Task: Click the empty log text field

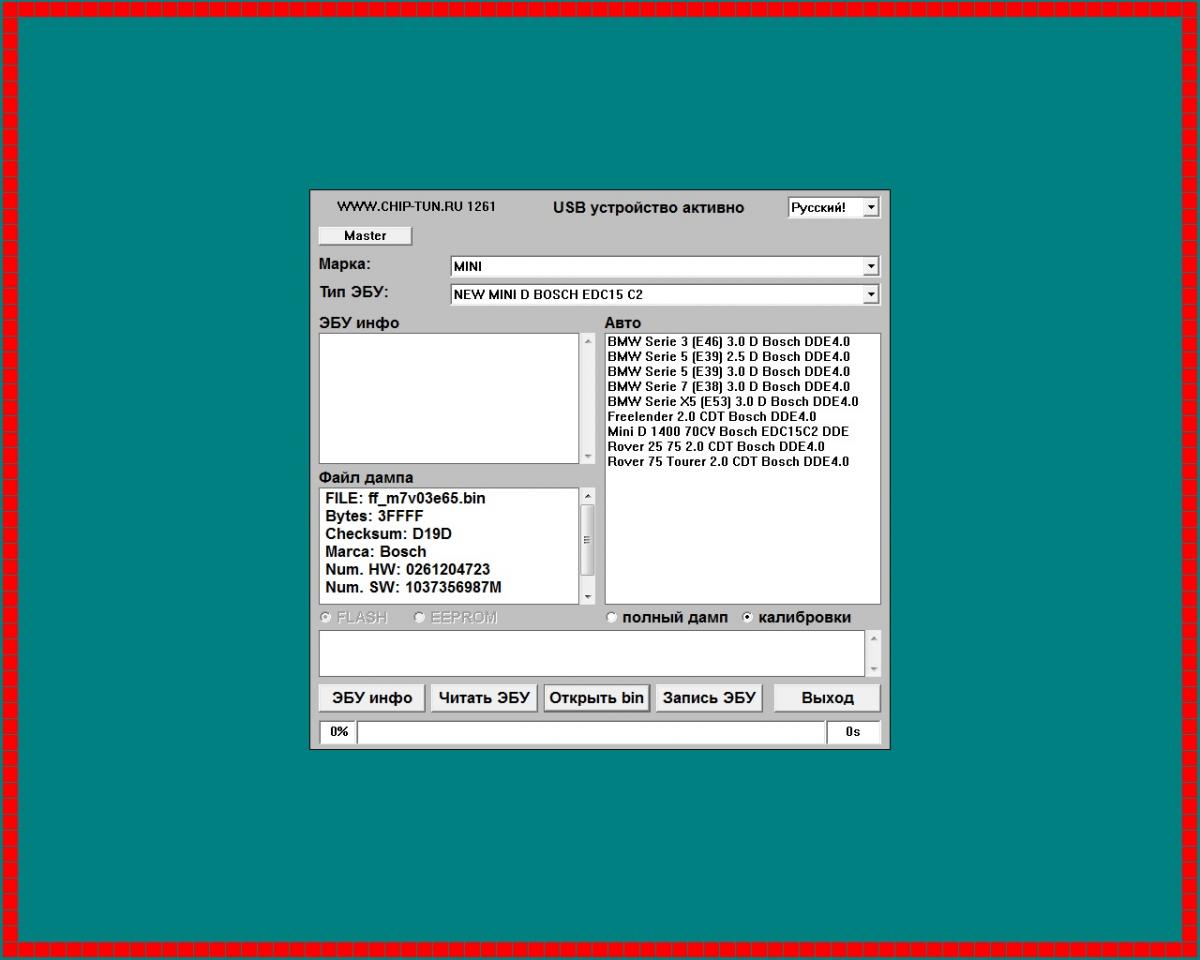Action: [592, 653]
